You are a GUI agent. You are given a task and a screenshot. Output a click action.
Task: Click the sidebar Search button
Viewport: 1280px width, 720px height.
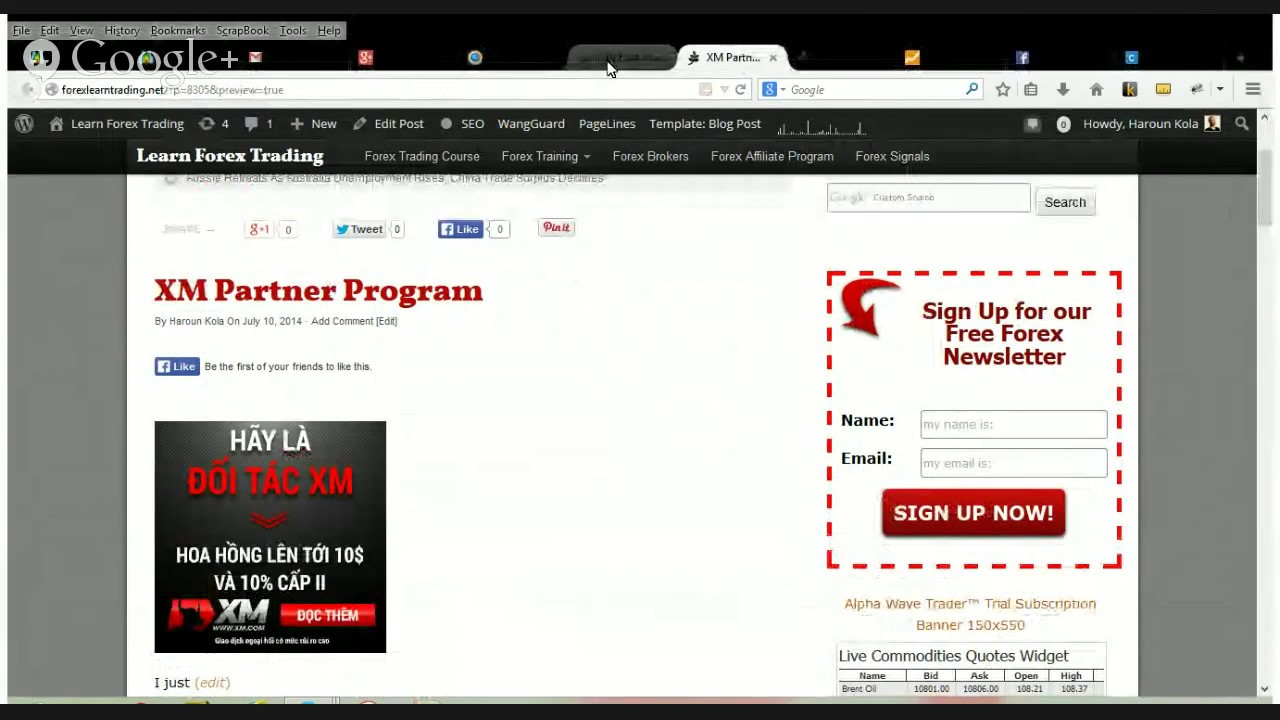point(1065,202)
